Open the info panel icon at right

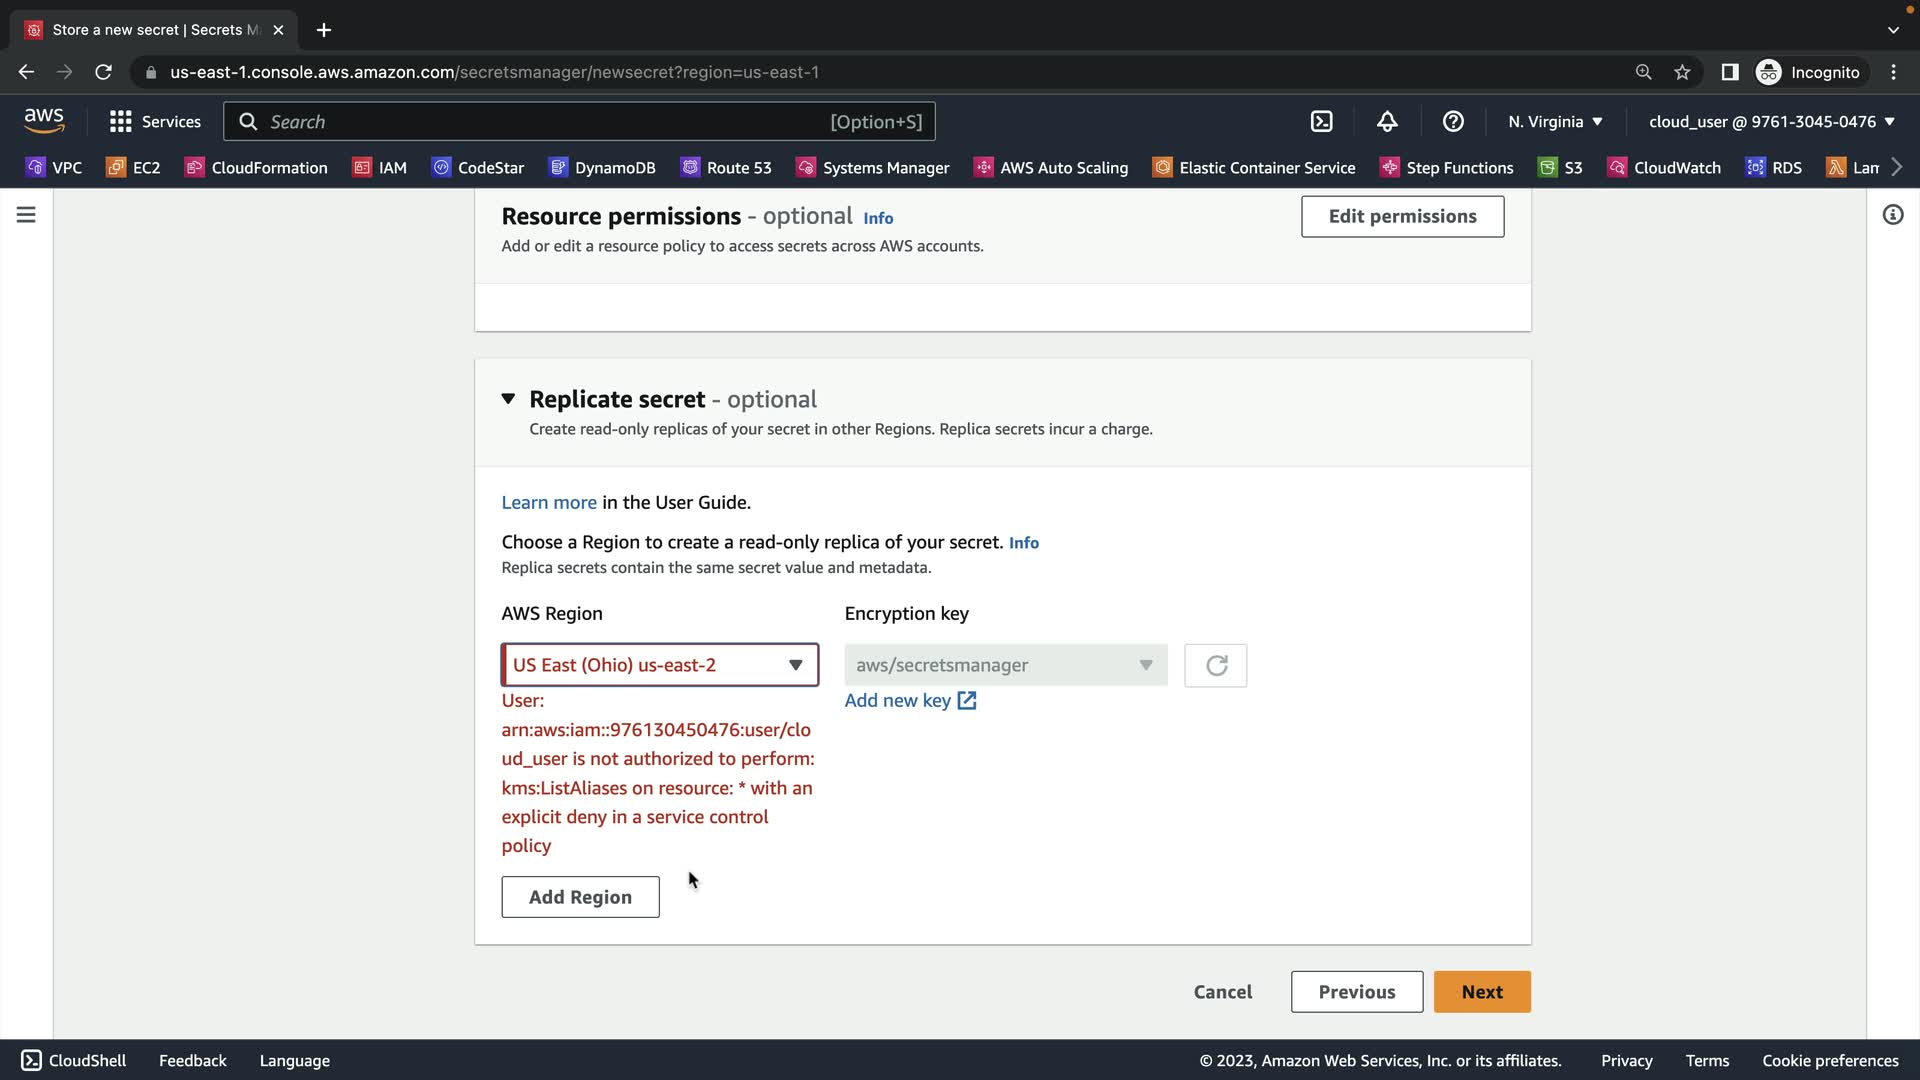1892,215
